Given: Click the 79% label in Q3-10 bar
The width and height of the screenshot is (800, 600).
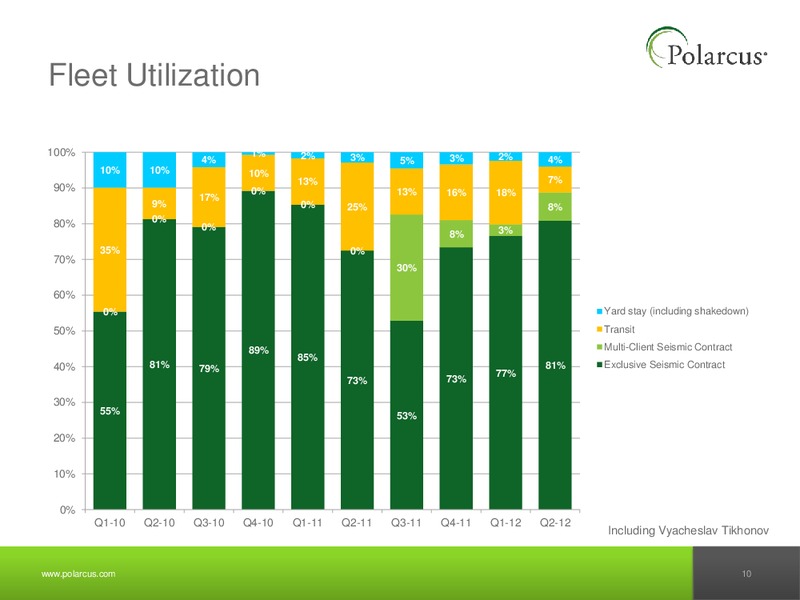Looking at the screenshot, I should click(209, 368).
